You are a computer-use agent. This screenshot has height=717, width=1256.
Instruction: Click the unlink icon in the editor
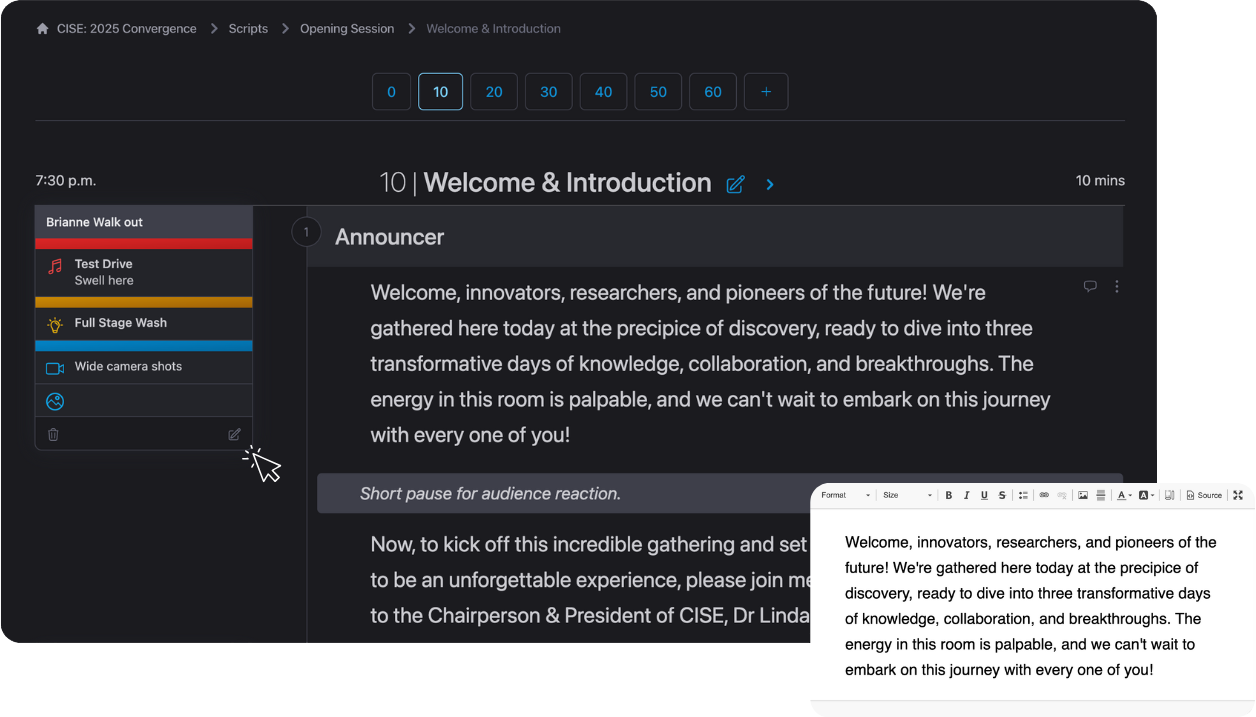[1062, 495]
